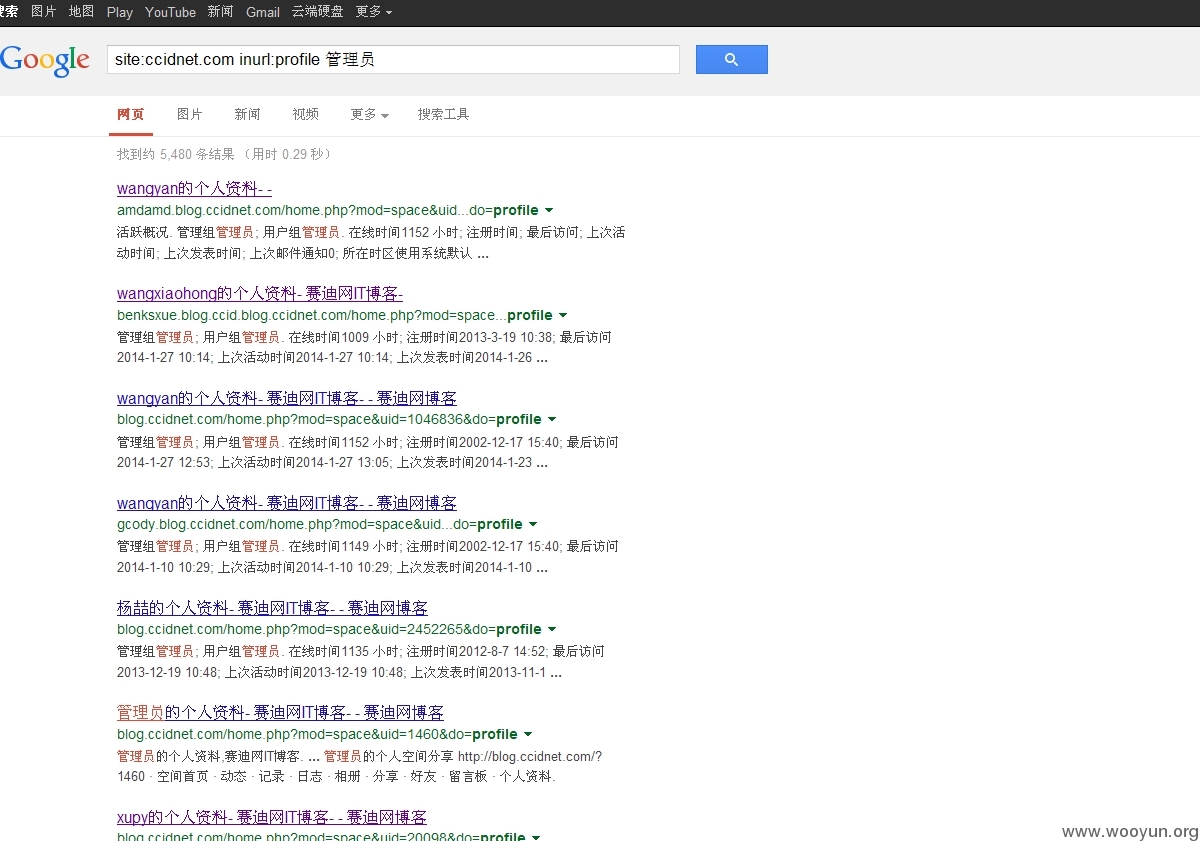Switch to the 新闻 results tab

(x=248, y=115)
